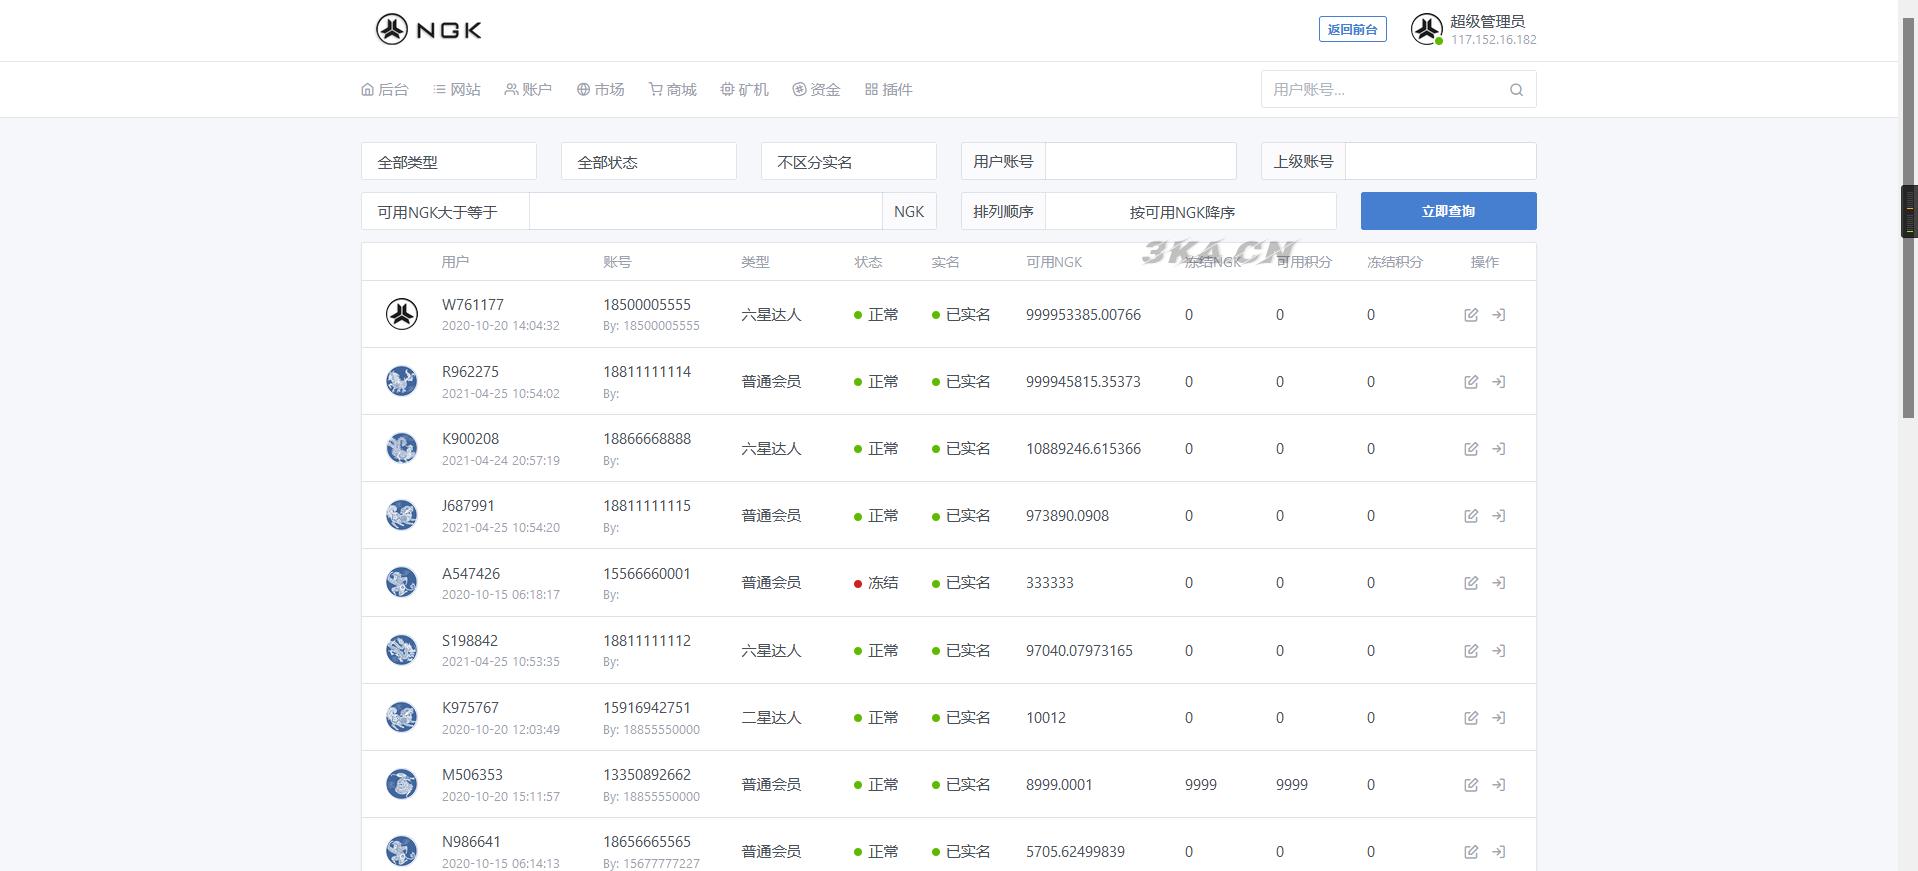Screen dimensions: 1918x871
Task: Click the login-as icon for user K975767
Action: click(x=1498, y=718)
